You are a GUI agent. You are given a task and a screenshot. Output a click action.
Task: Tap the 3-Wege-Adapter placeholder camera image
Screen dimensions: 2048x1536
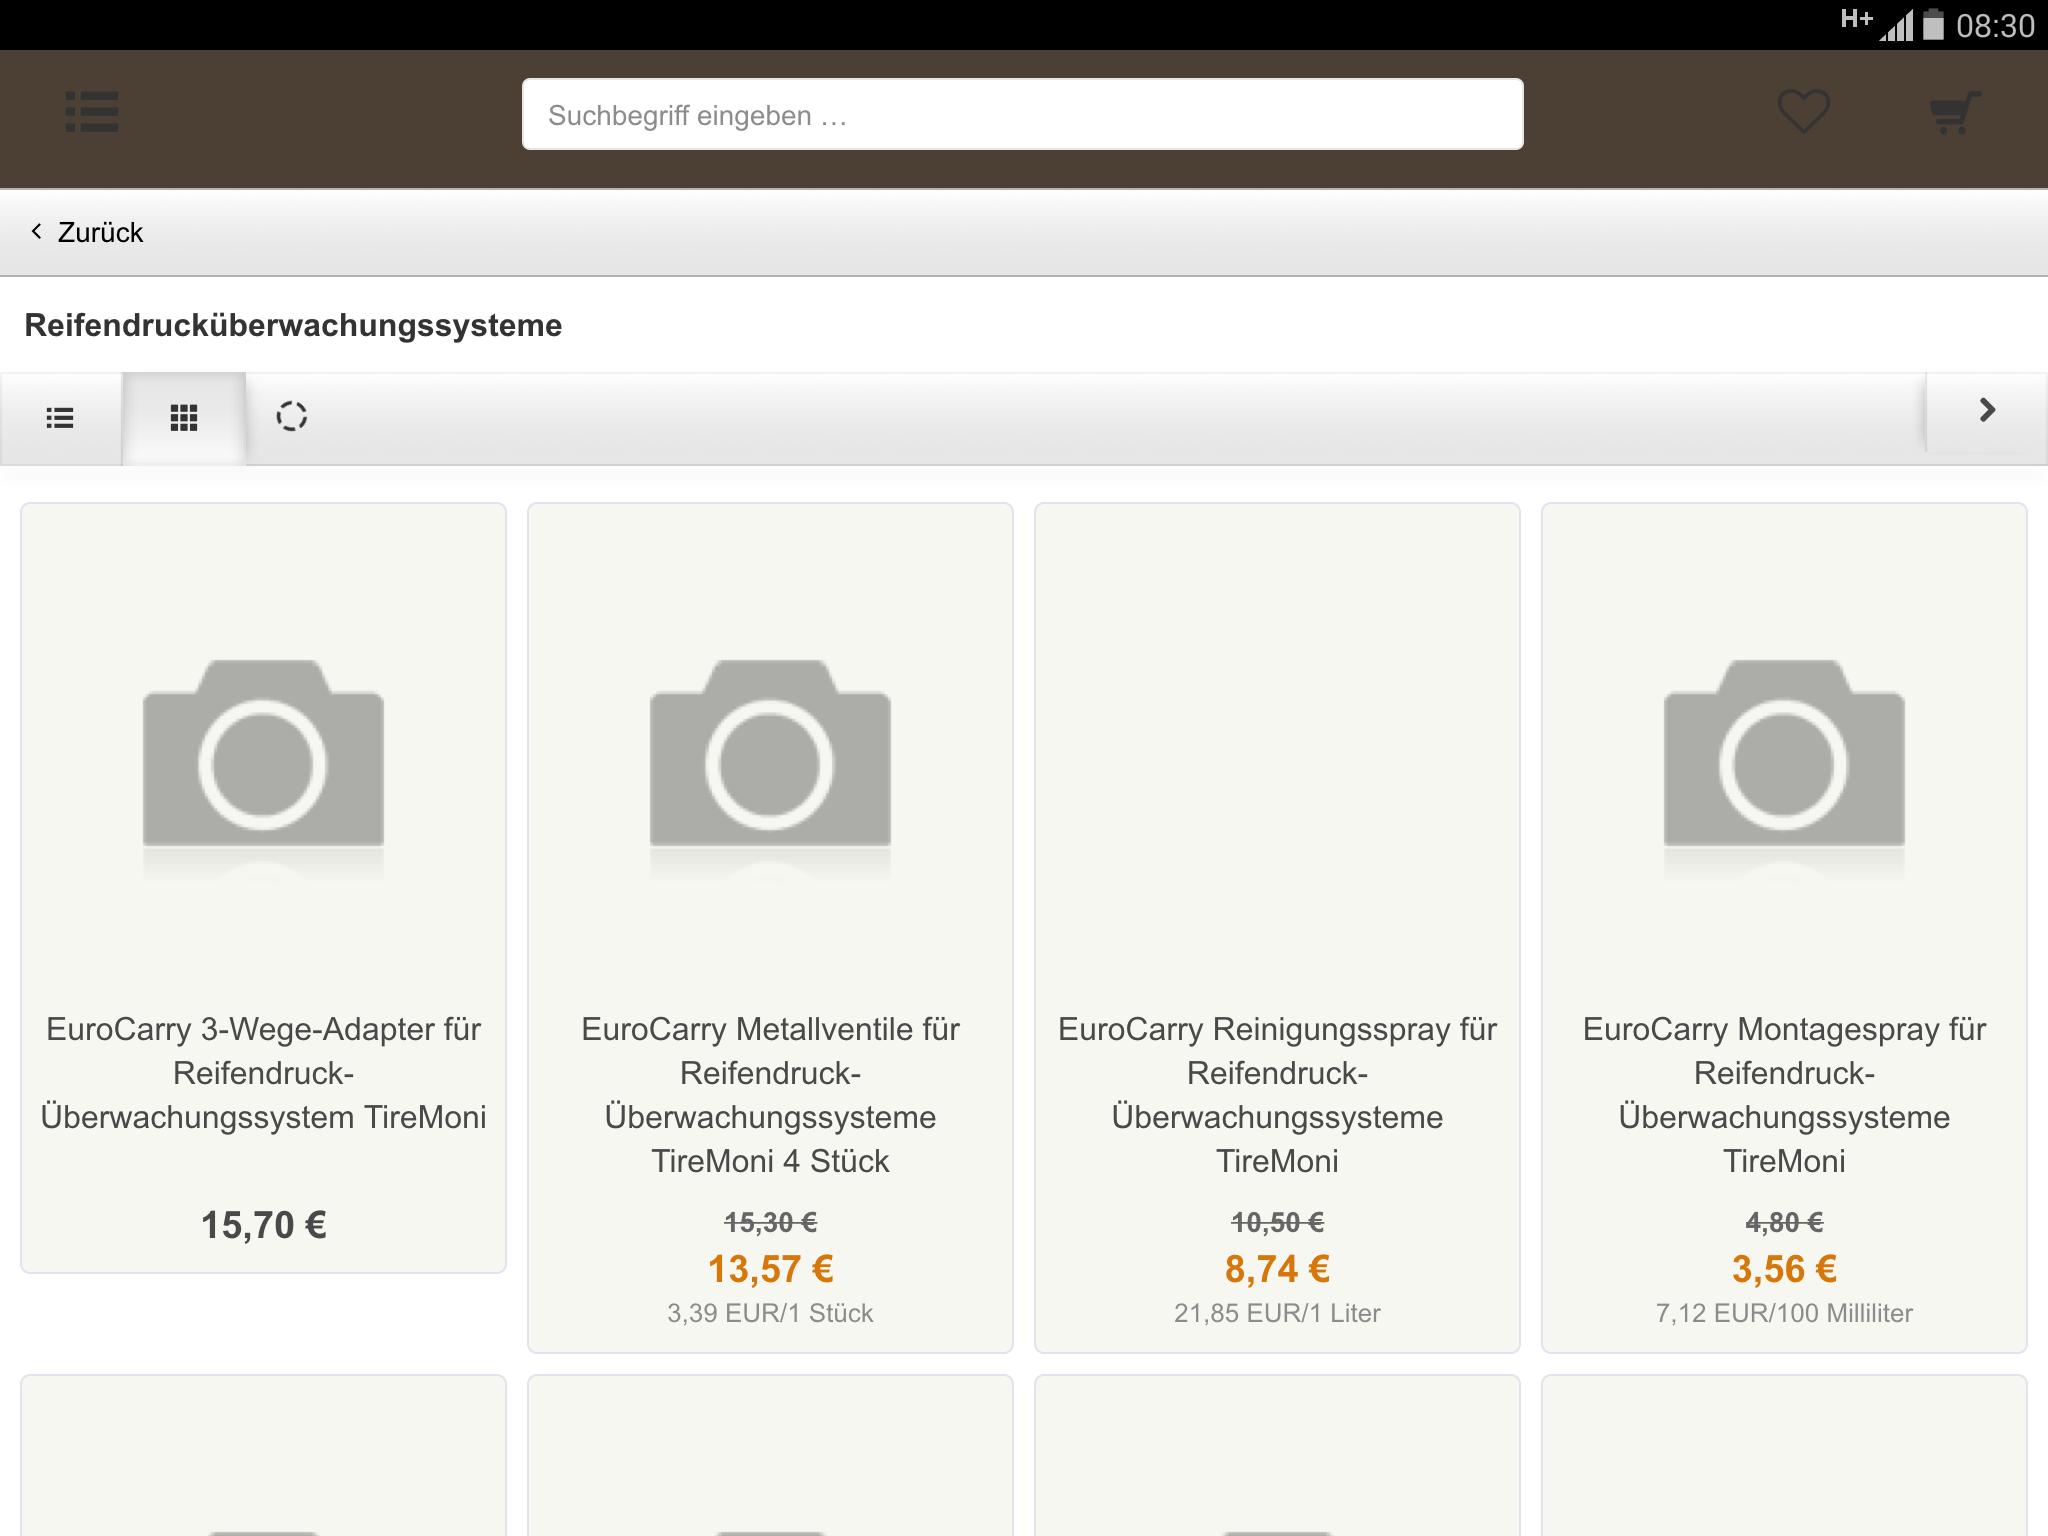pyautogui.click(x=263, y=765)
